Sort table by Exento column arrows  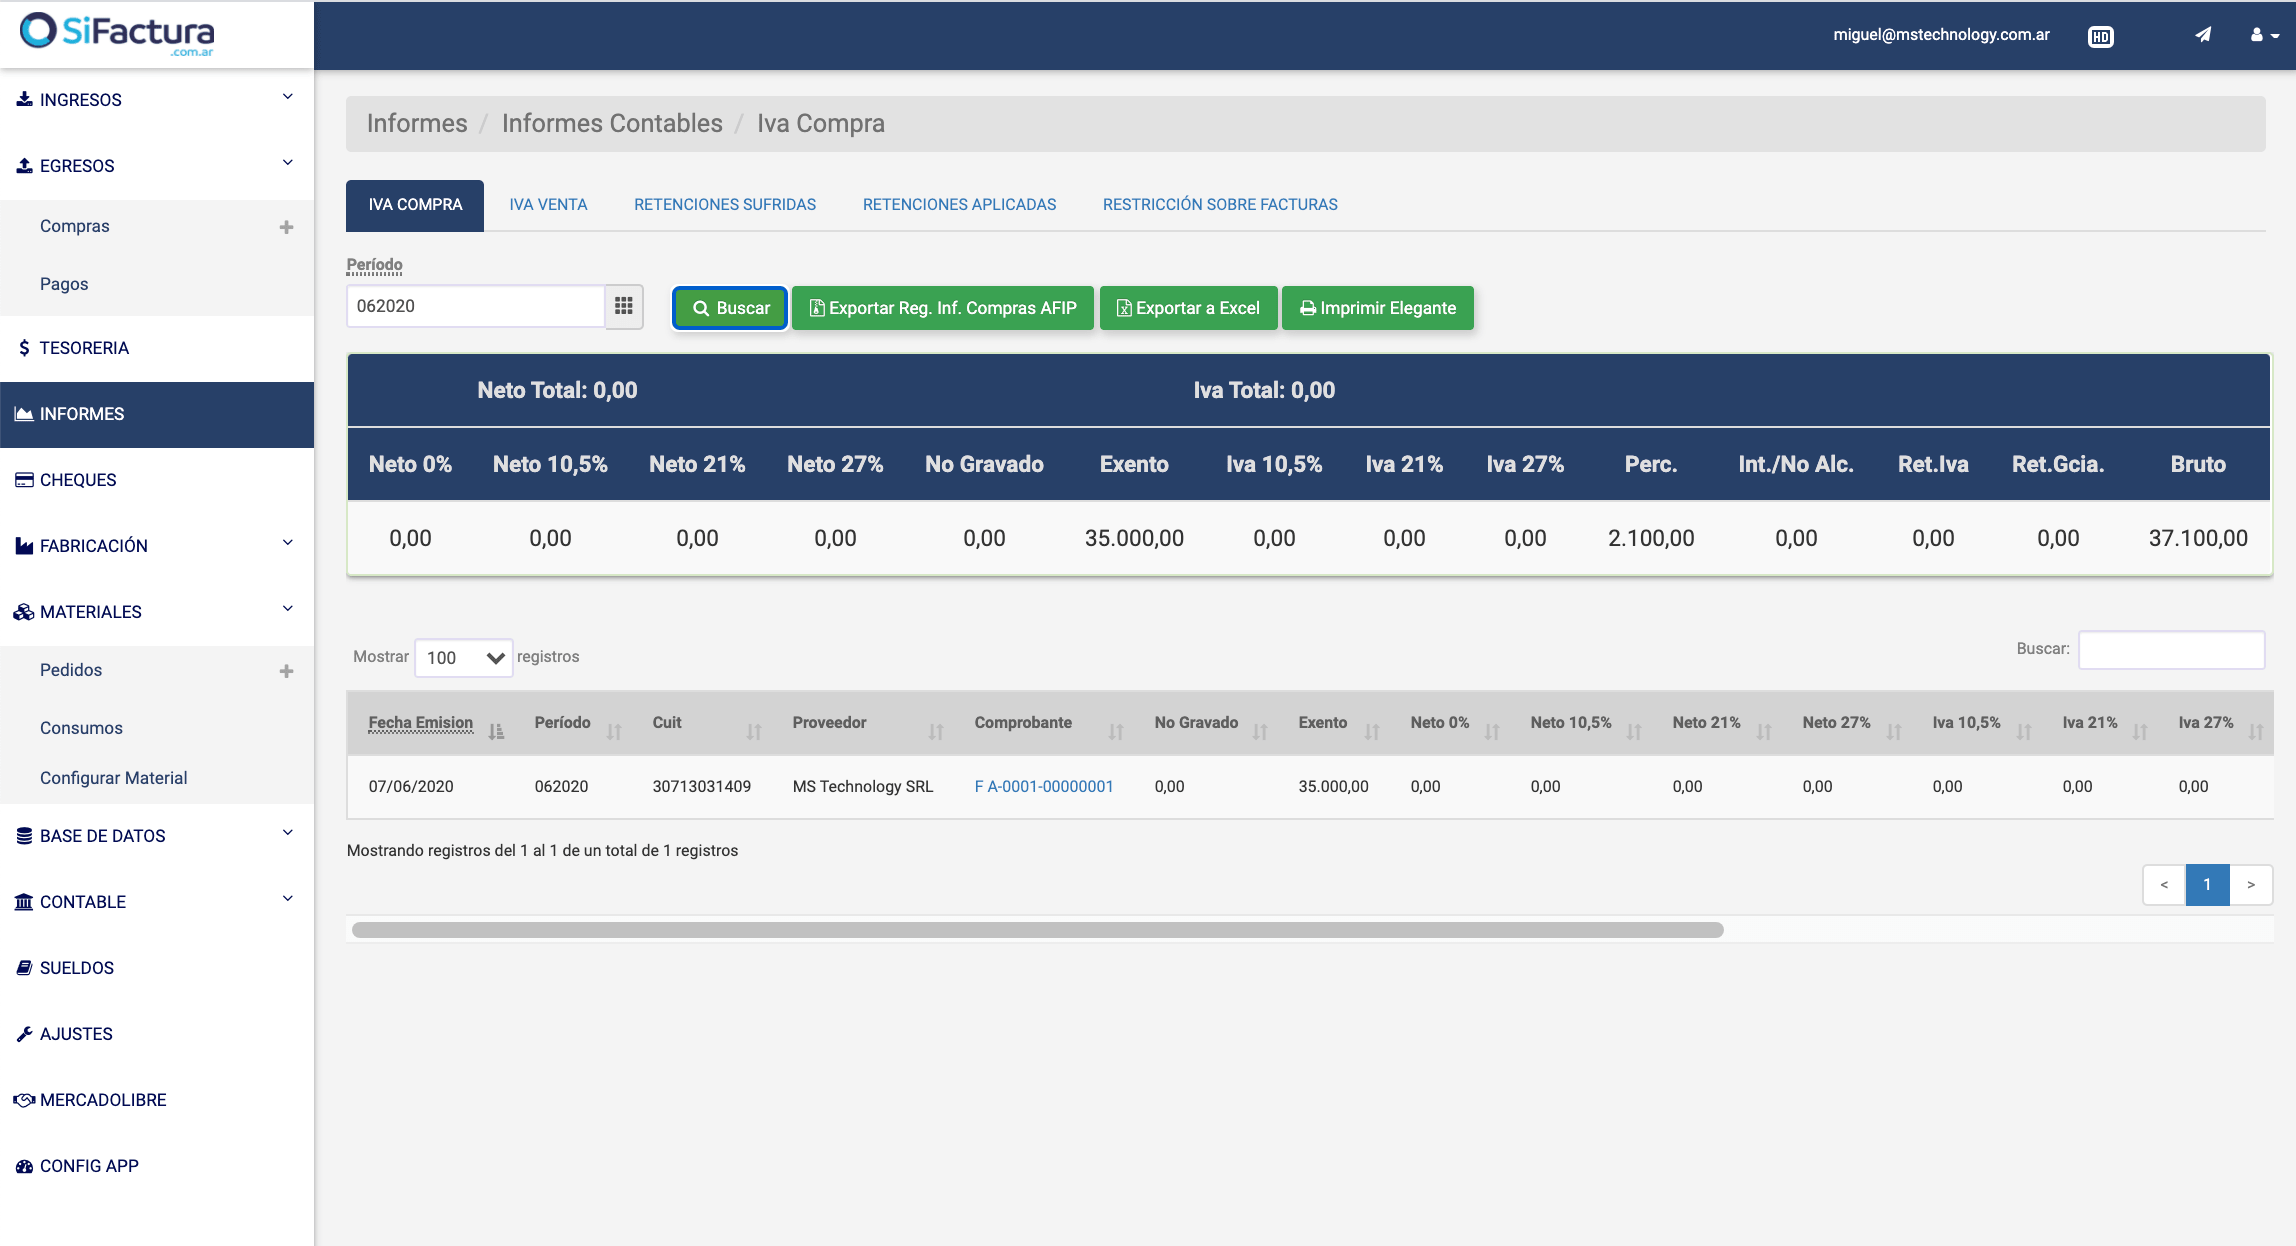1372,732
